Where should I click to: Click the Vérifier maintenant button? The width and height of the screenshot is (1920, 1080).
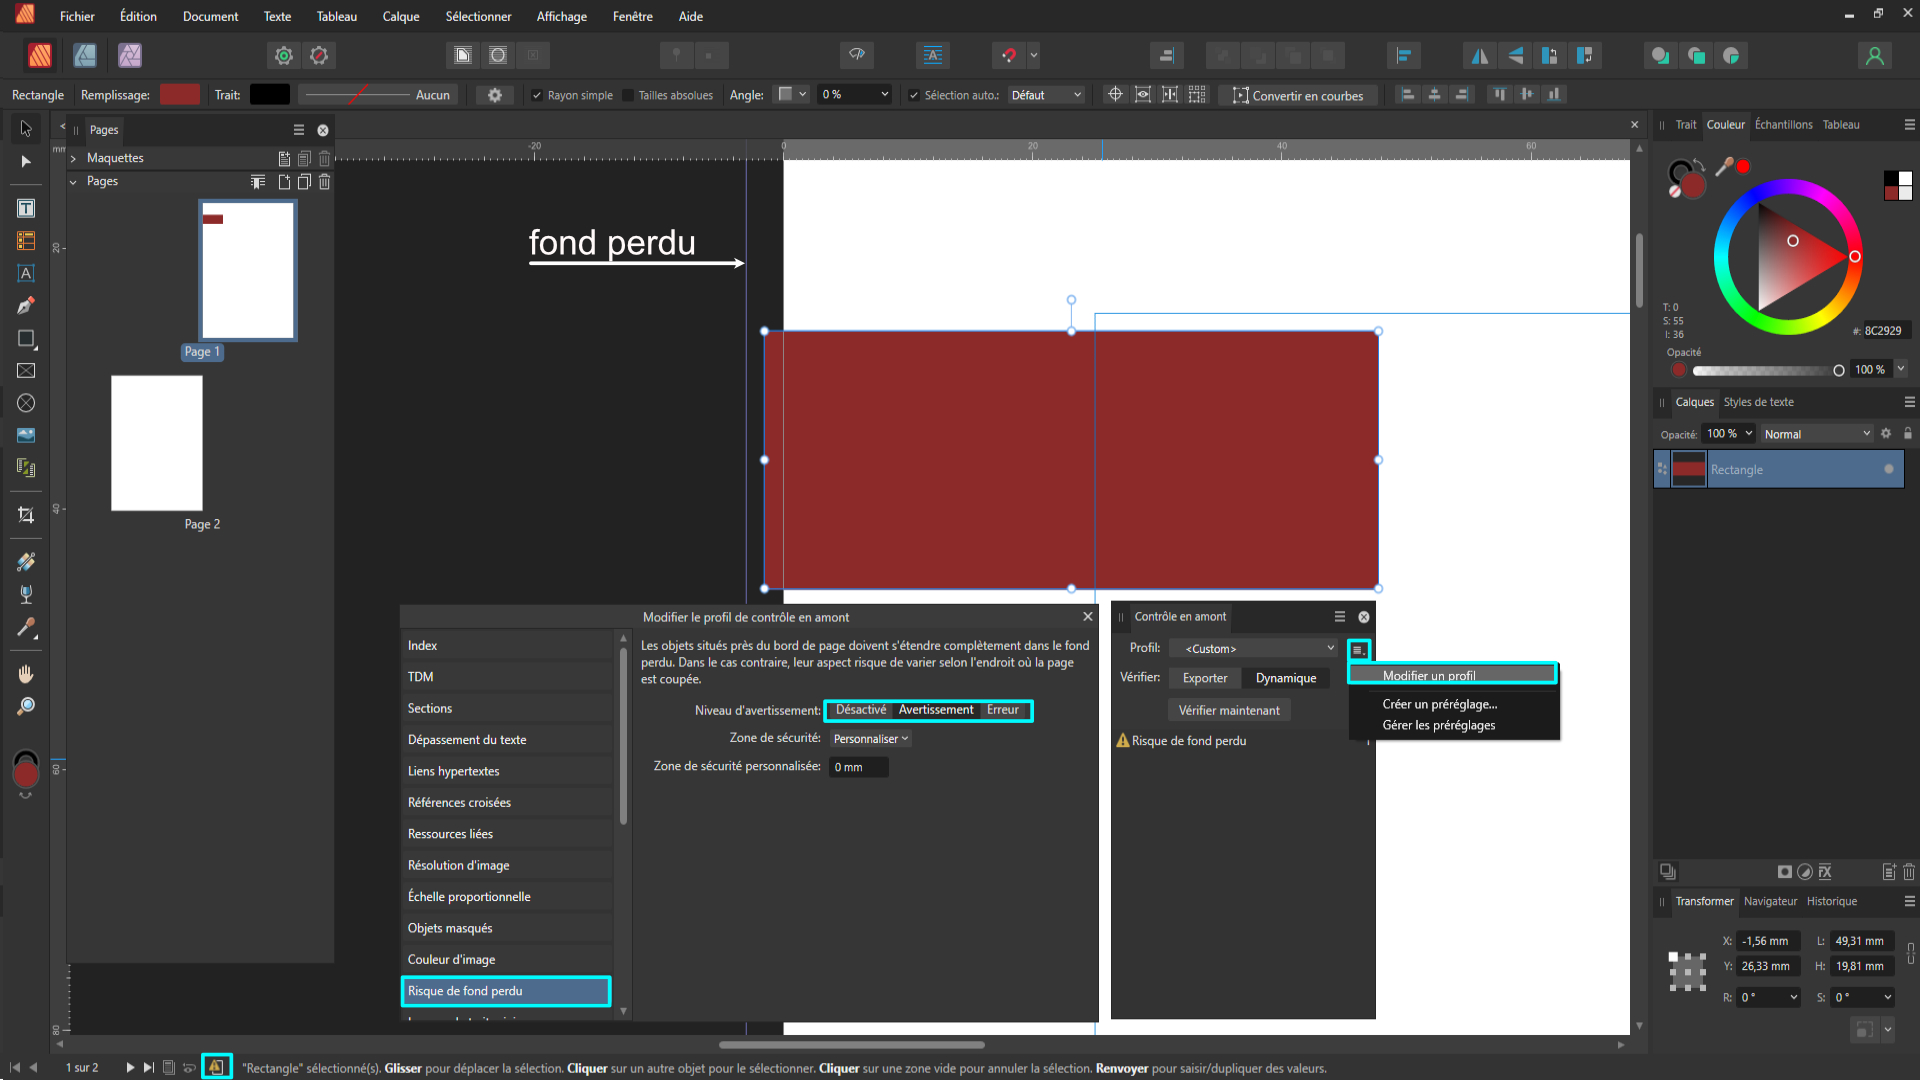click(1228, 711)
